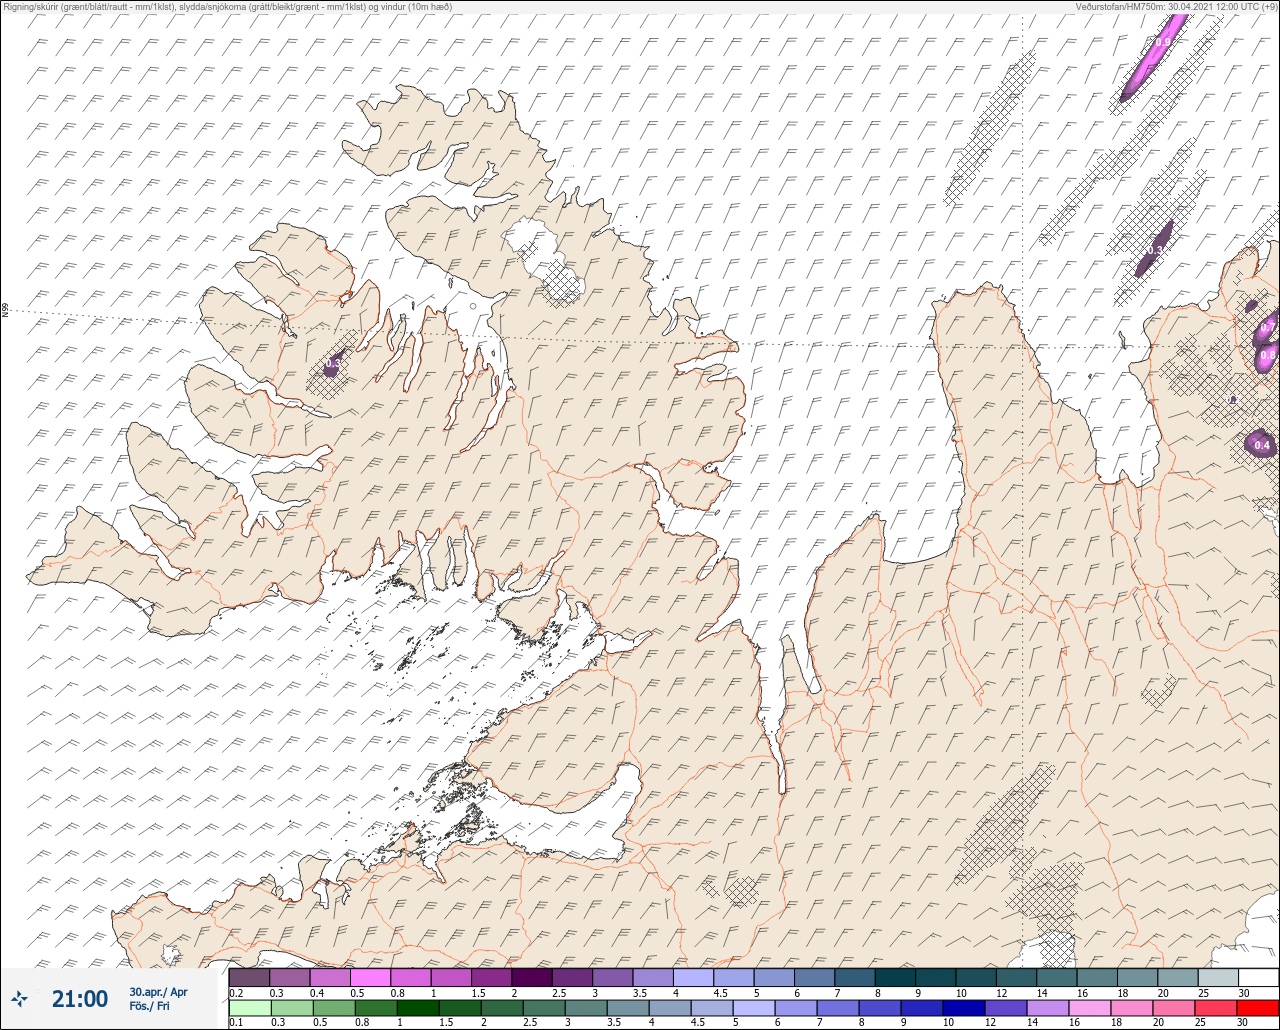Image resolution: width=1280 pixels, height=1030 pixels.
Task: Click the '30.apr./ Apr' date text
Action: (158, 992)
